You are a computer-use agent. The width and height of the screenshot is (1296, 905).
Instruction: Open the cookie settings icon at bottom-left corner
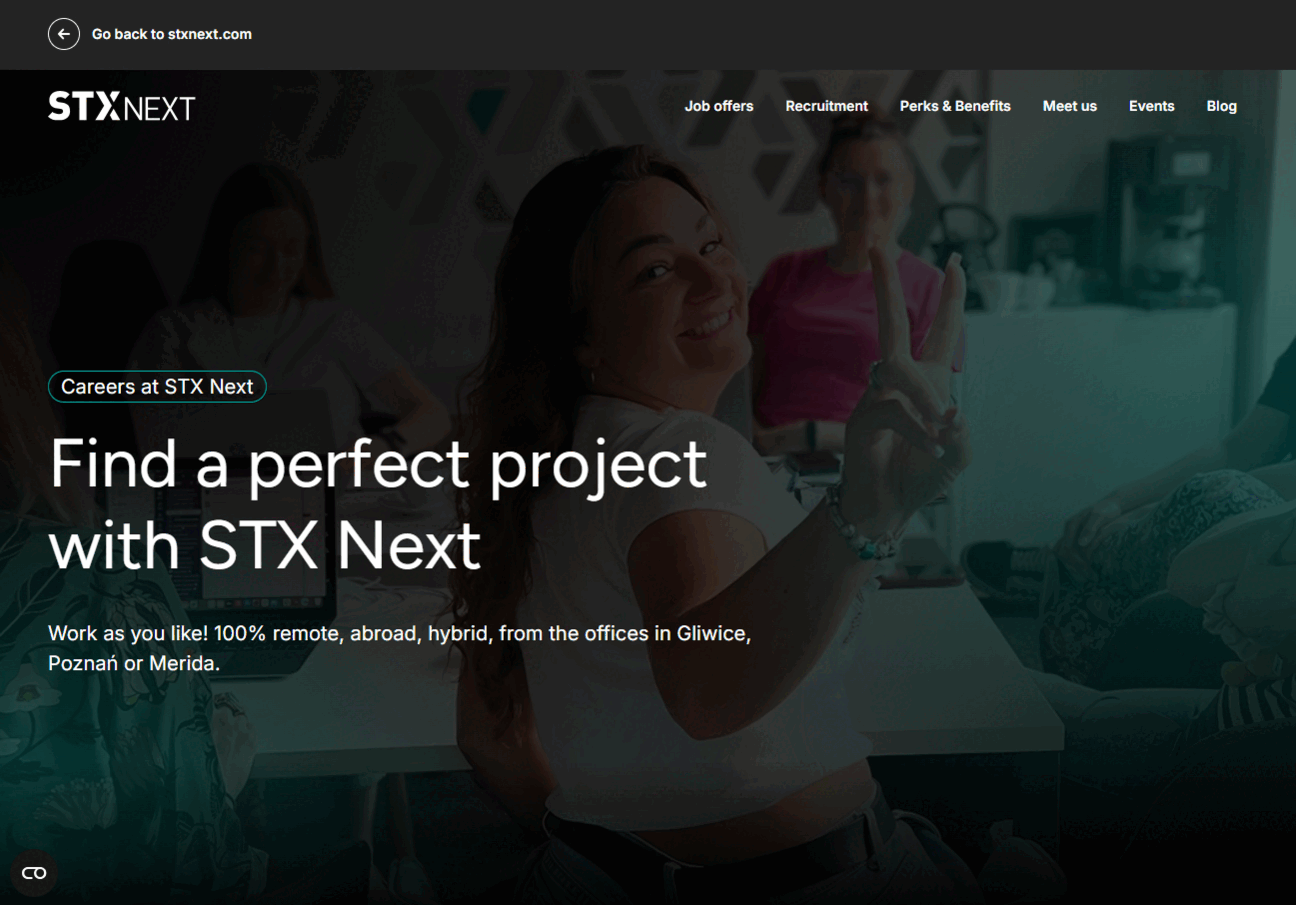[x=34, y=873]
